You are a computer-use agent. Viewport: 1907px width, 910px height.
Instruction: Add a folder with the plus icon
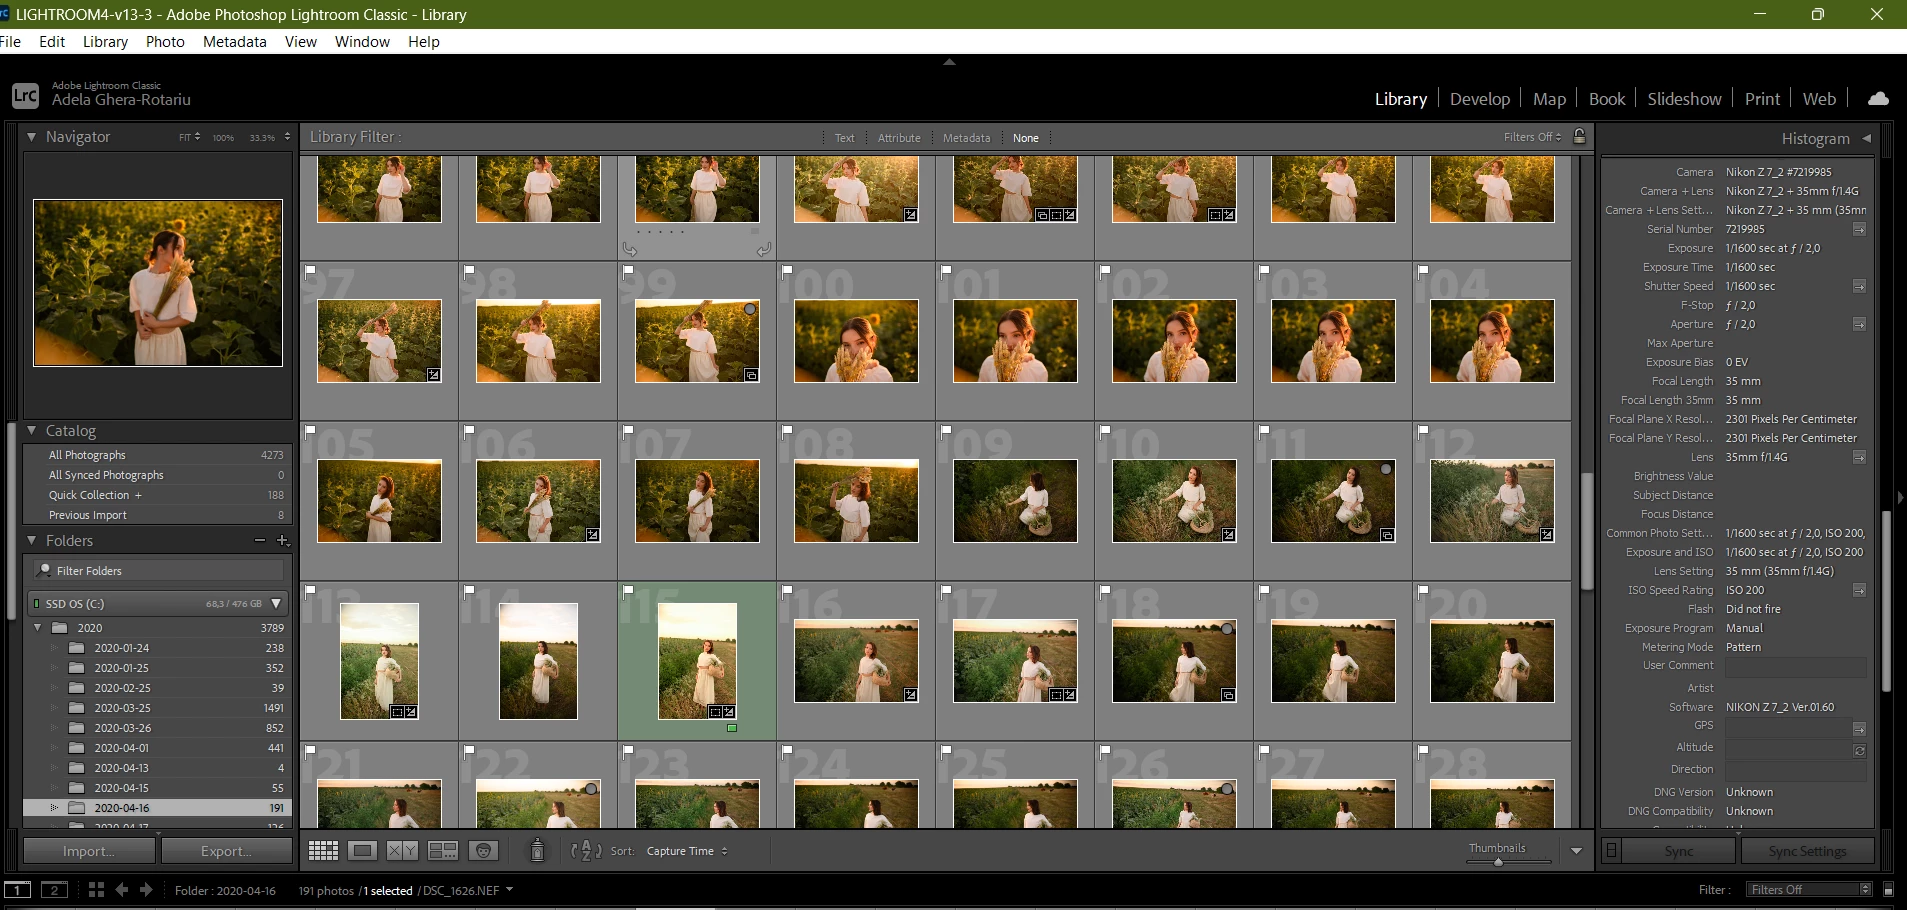tap(283, 541)
